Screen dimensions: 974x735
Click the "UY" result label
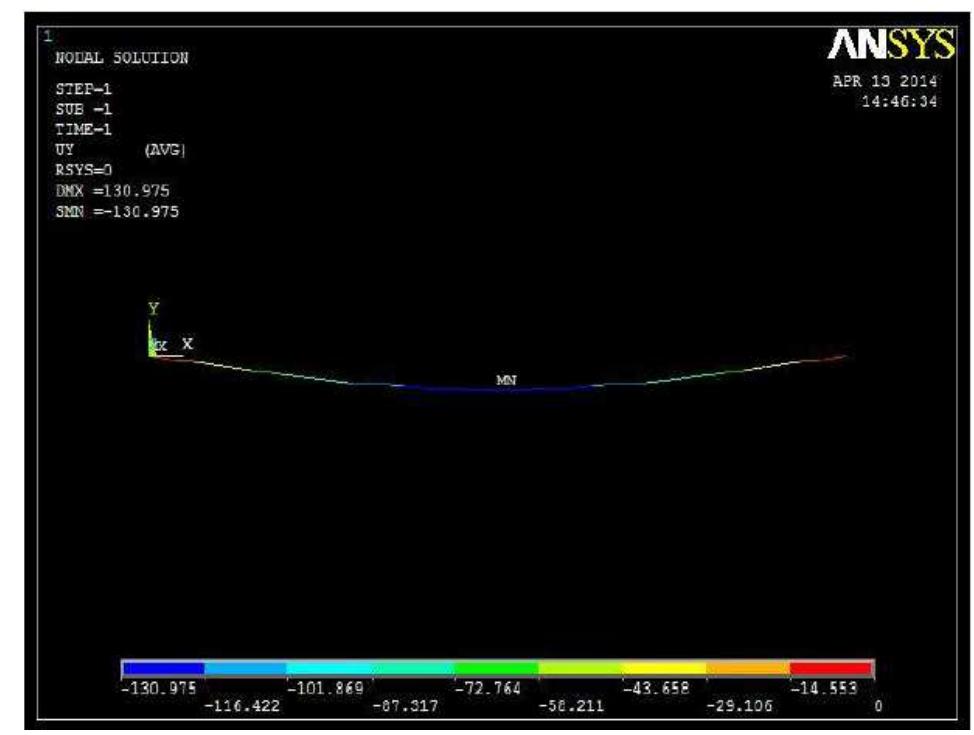(x=65, y=150)
